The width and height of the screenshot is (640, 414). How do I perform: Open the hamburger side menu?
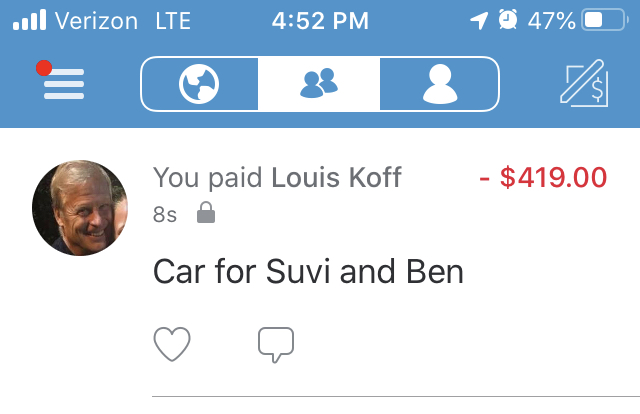[63, 84]
